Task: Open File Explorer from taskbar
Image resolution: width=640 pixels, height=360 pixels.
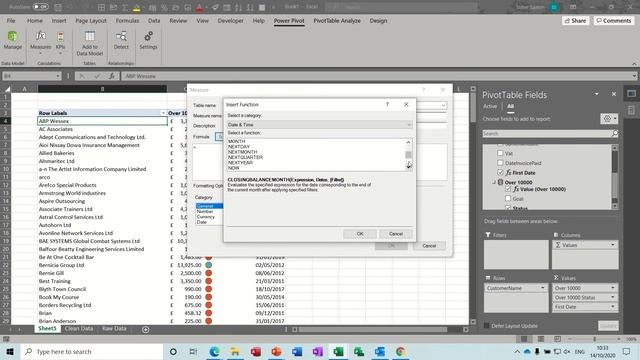Action: (x=235, y=351)
